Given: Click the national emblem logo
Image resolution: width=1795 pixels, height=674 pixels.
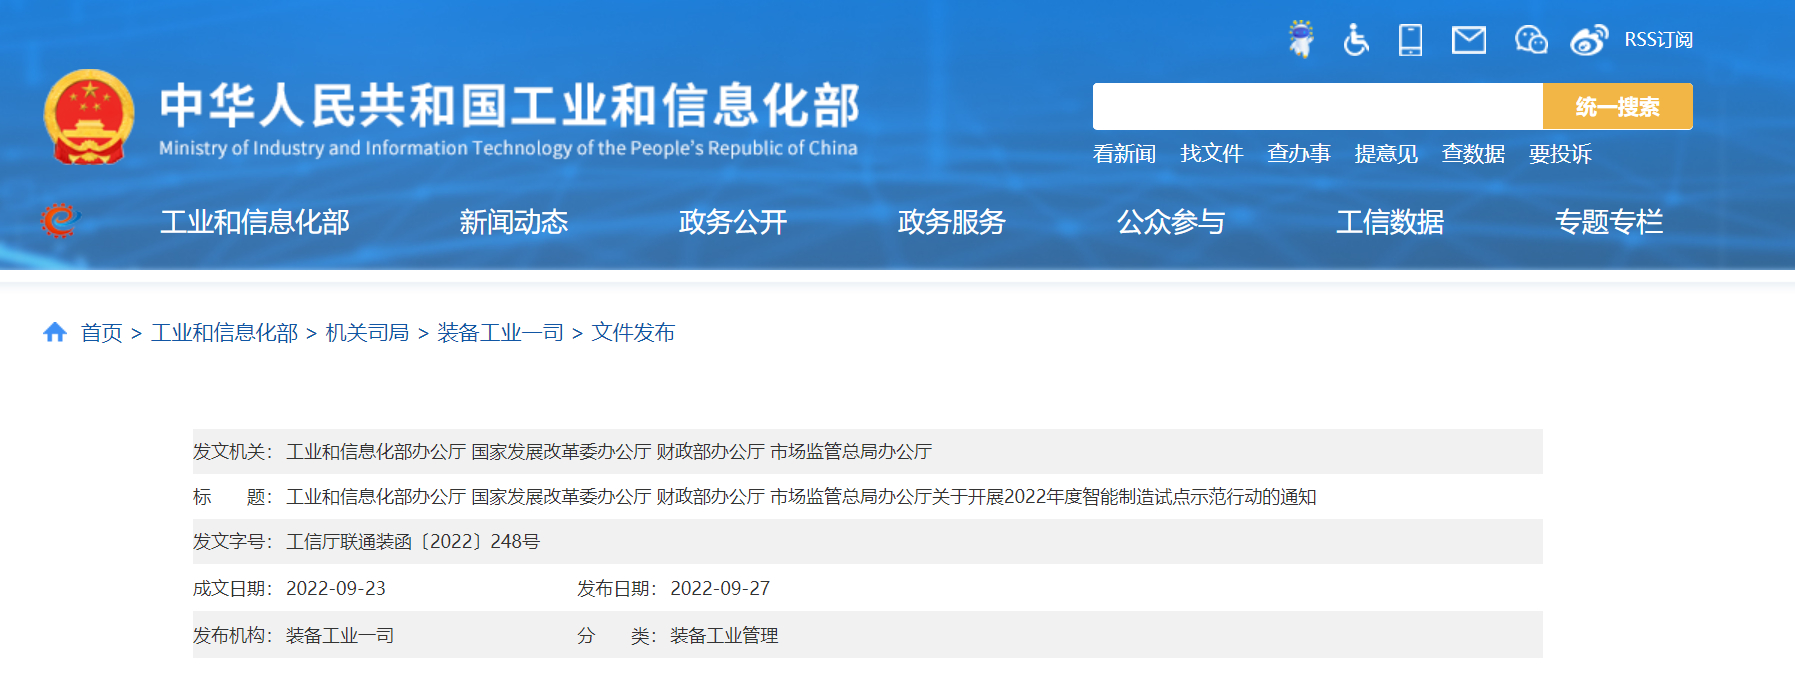Looking at the screenshot, I should pyautogui.click(x=89, y=117).
